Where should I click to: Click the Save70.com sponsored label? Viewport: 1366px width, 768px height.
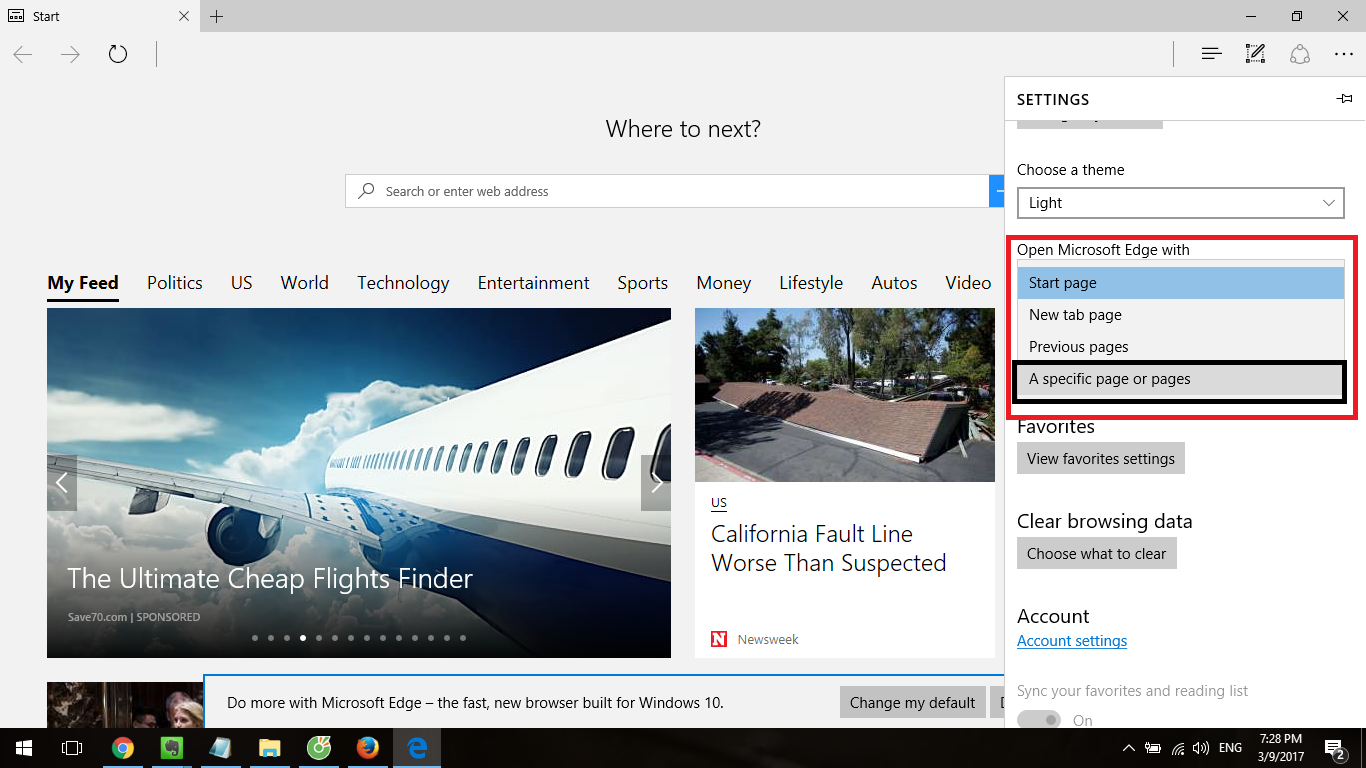coord(134,617)
